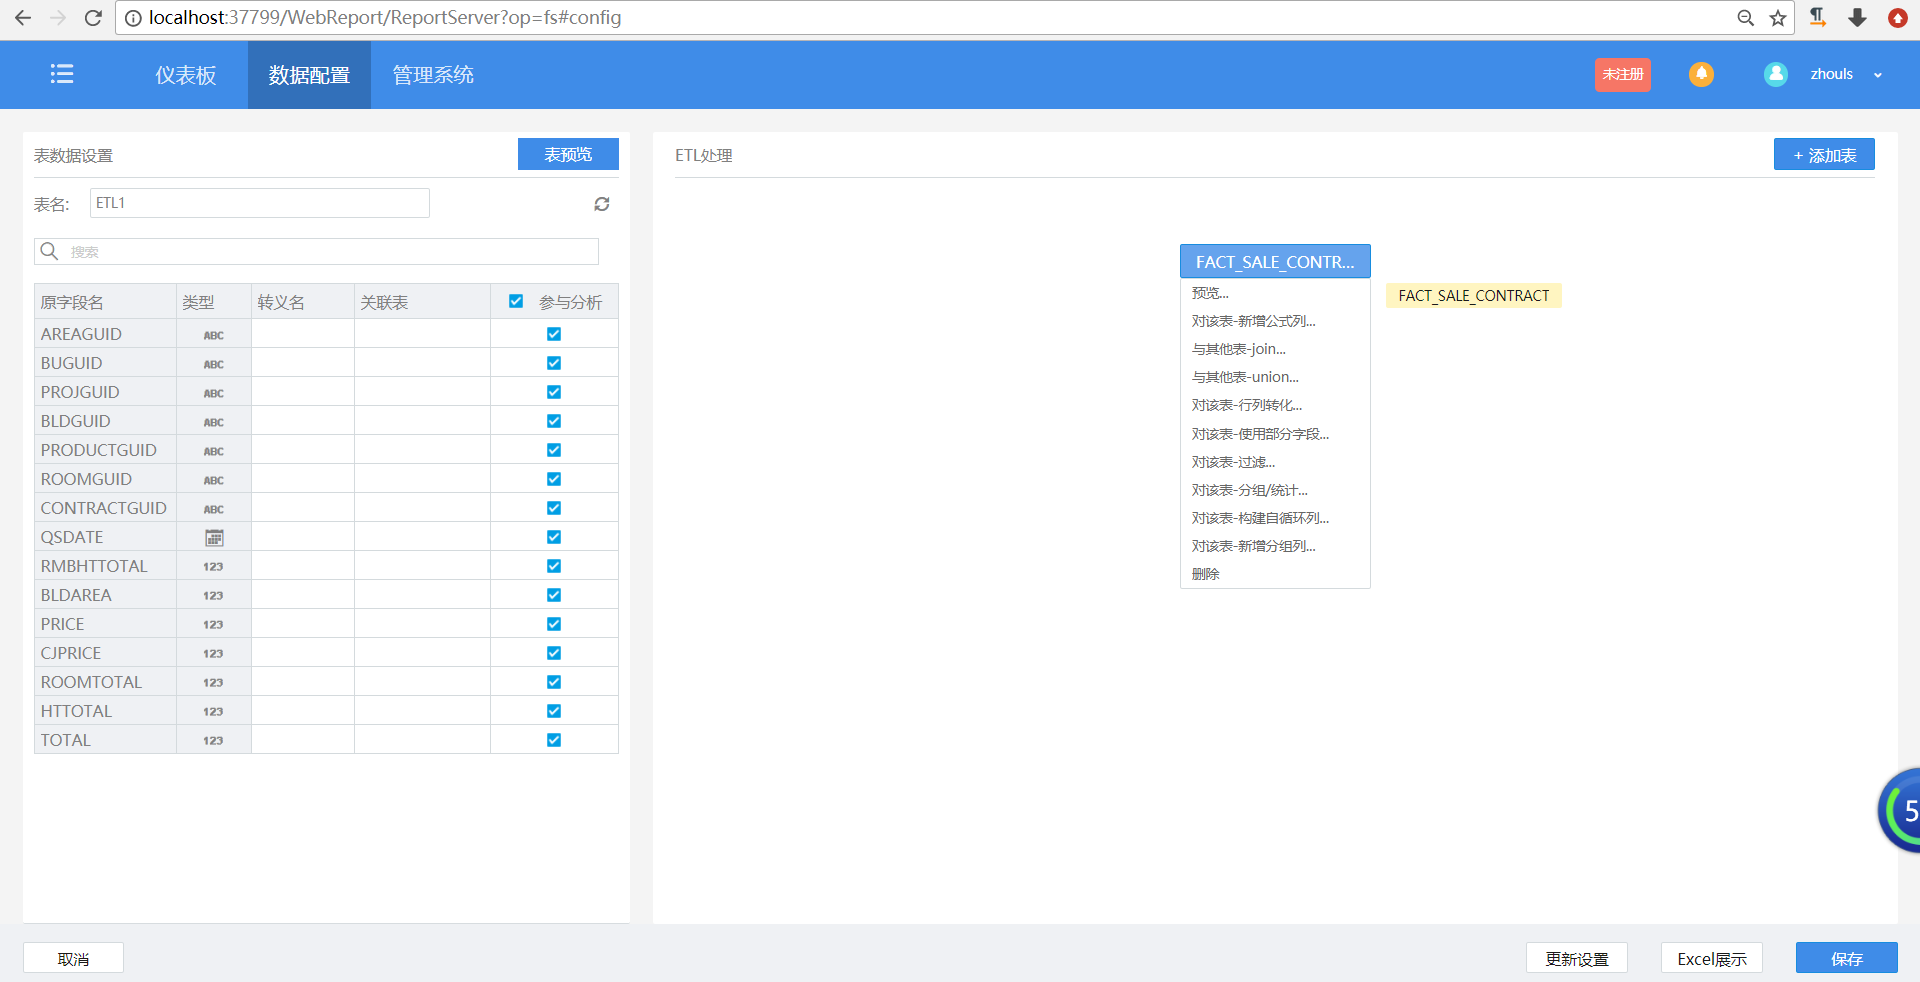Select 与其他表-join... menu entry

(1275, 349)
